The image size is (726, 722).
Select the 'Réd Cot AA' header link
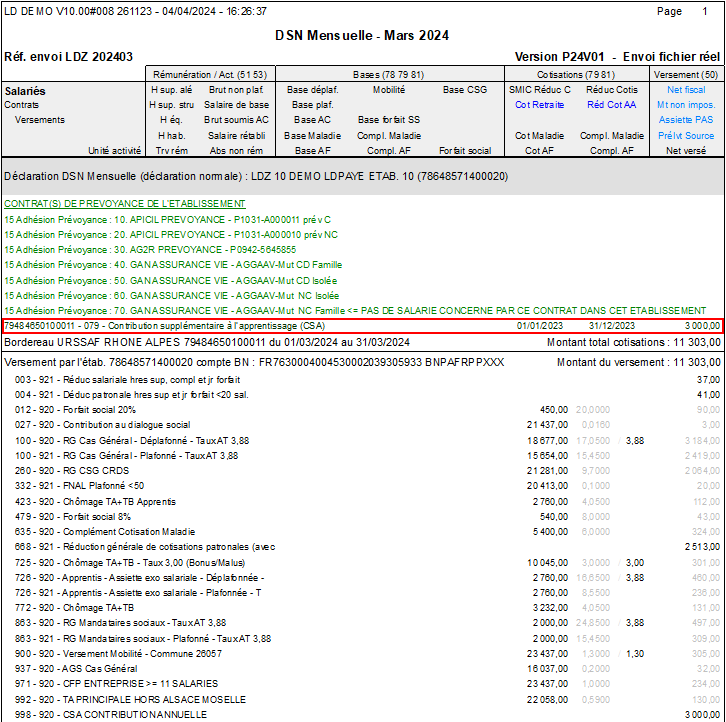pyautogui.click(x=611, y=104)
